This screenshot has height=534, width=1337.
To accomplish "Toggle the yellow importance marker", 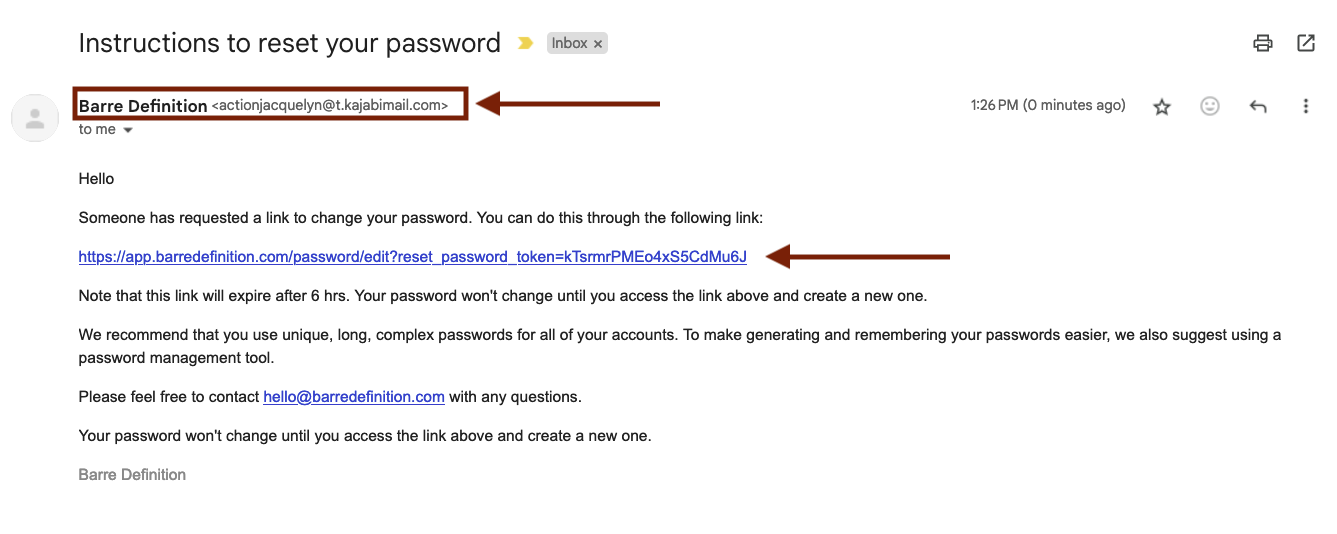I will pos(525,44).
